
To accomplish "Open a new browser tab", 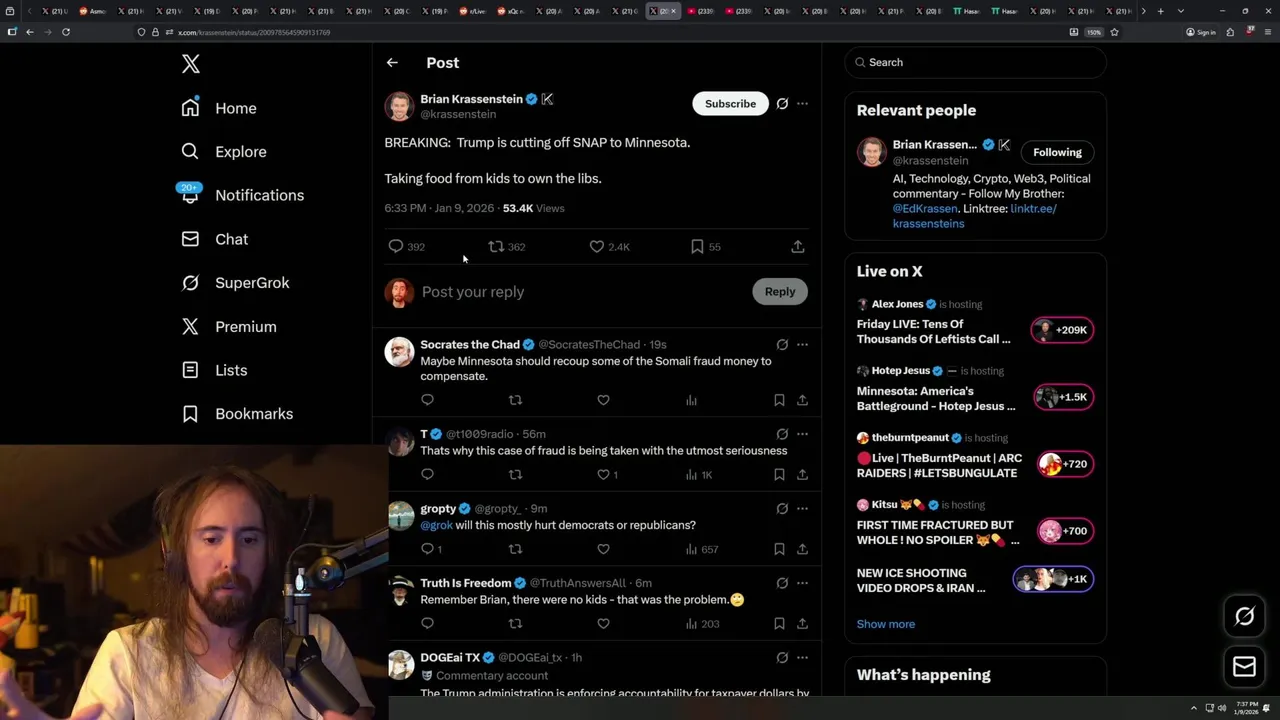I will [x=1160, y=11].
